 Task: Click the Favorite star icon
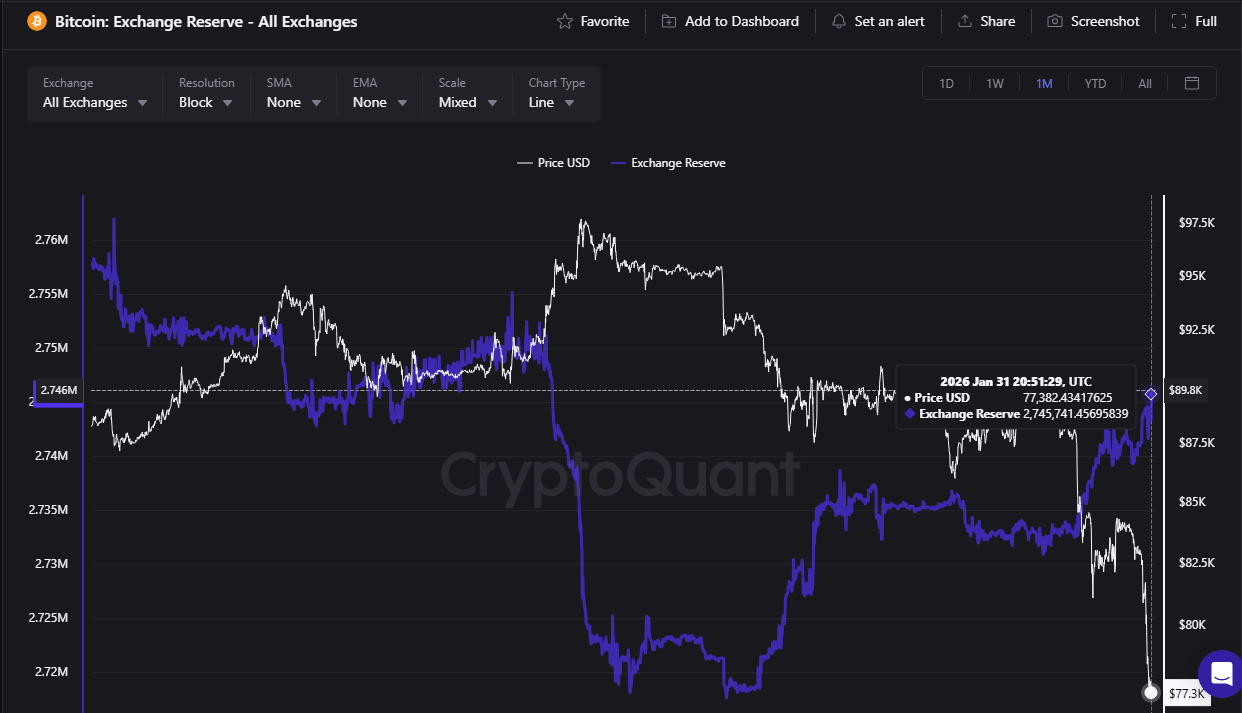[x=565, y=21]
